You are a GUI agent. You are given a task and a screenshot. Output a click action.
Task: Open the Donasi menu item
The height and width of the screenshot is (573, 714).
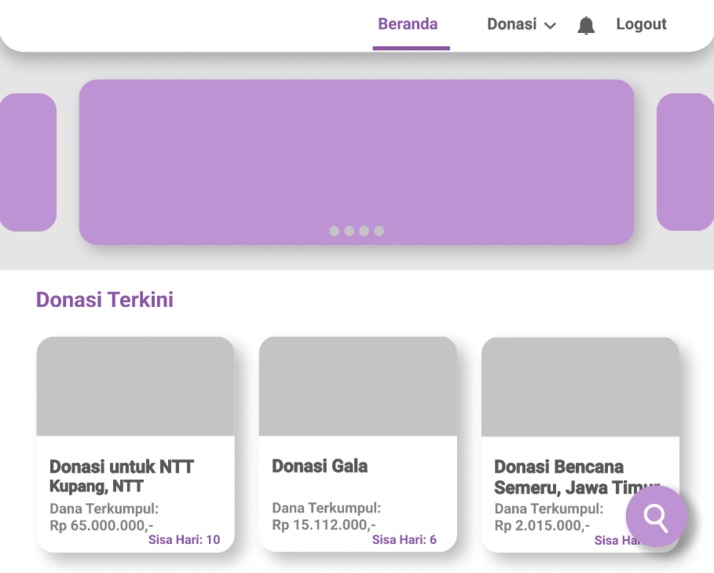click(x=512, y=24)
